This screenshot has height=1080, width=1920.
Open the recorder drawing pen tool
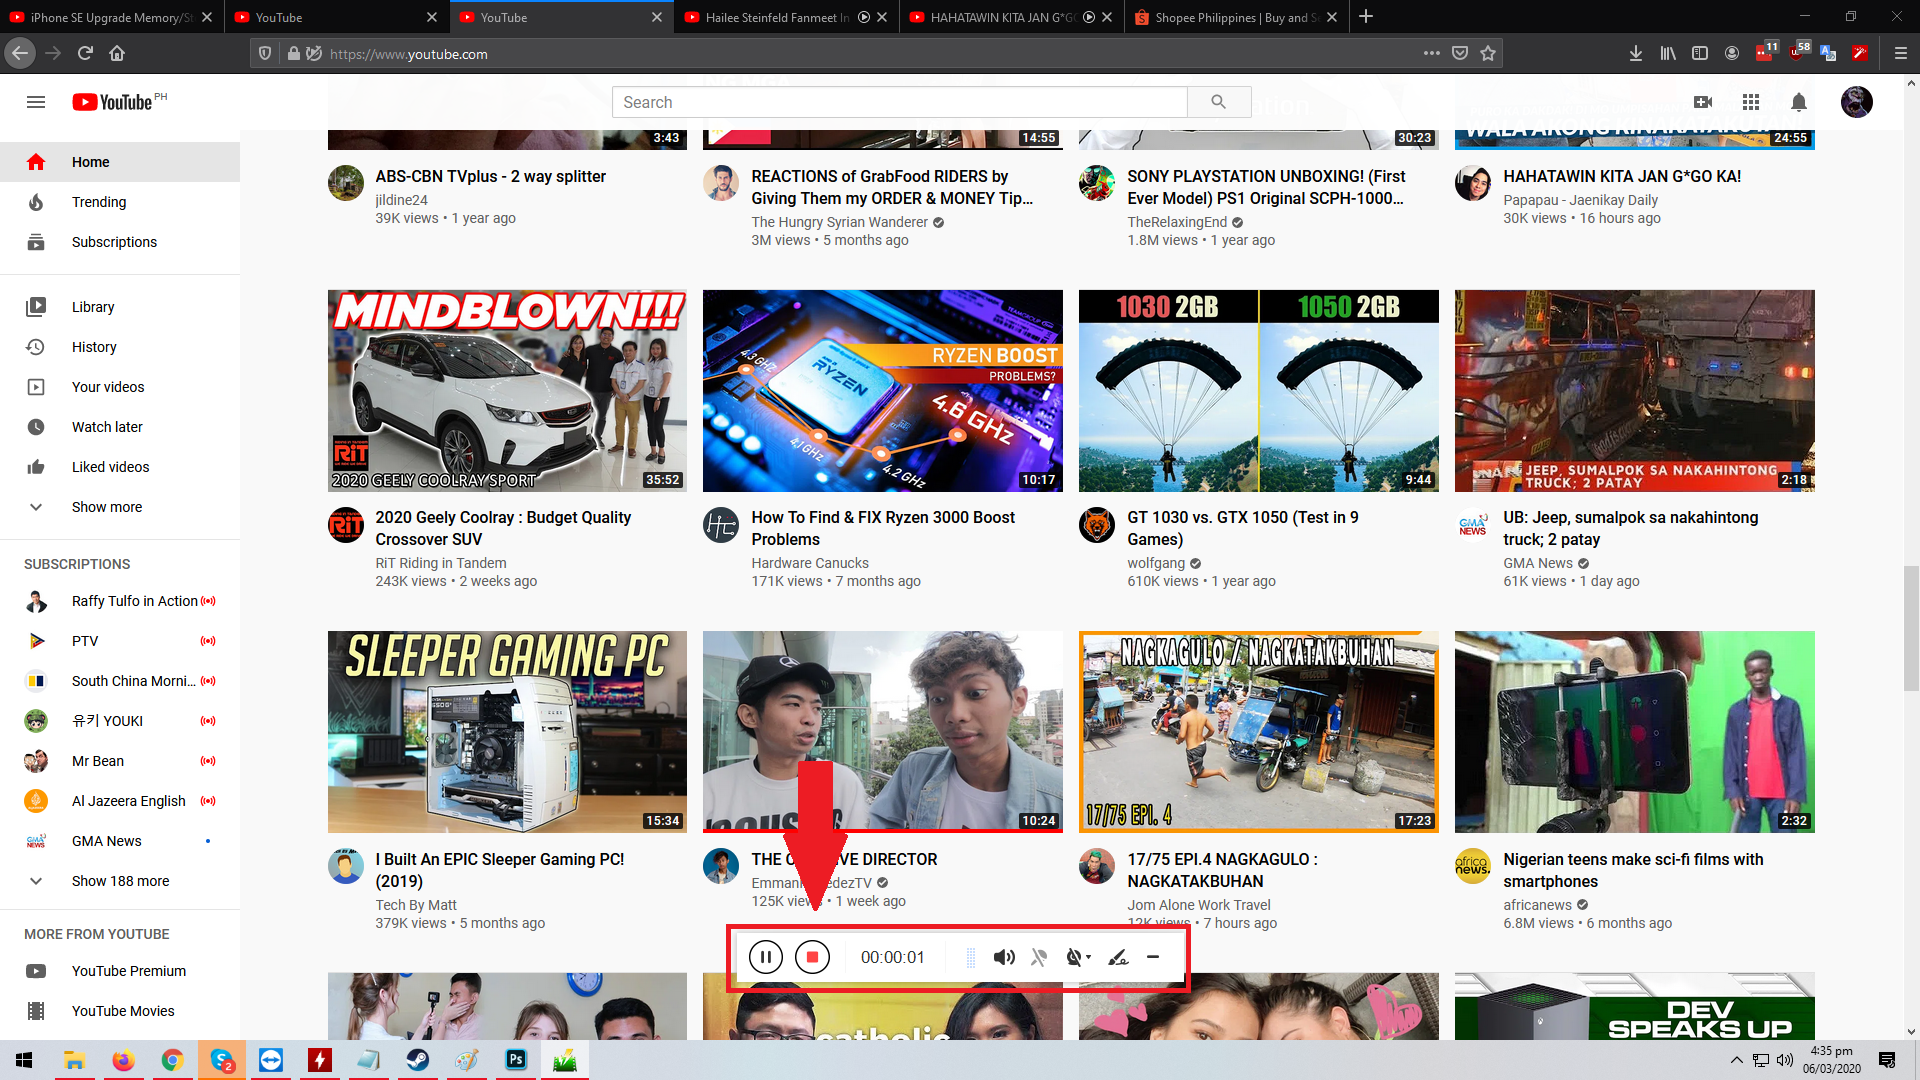(x=1118, y=957)
